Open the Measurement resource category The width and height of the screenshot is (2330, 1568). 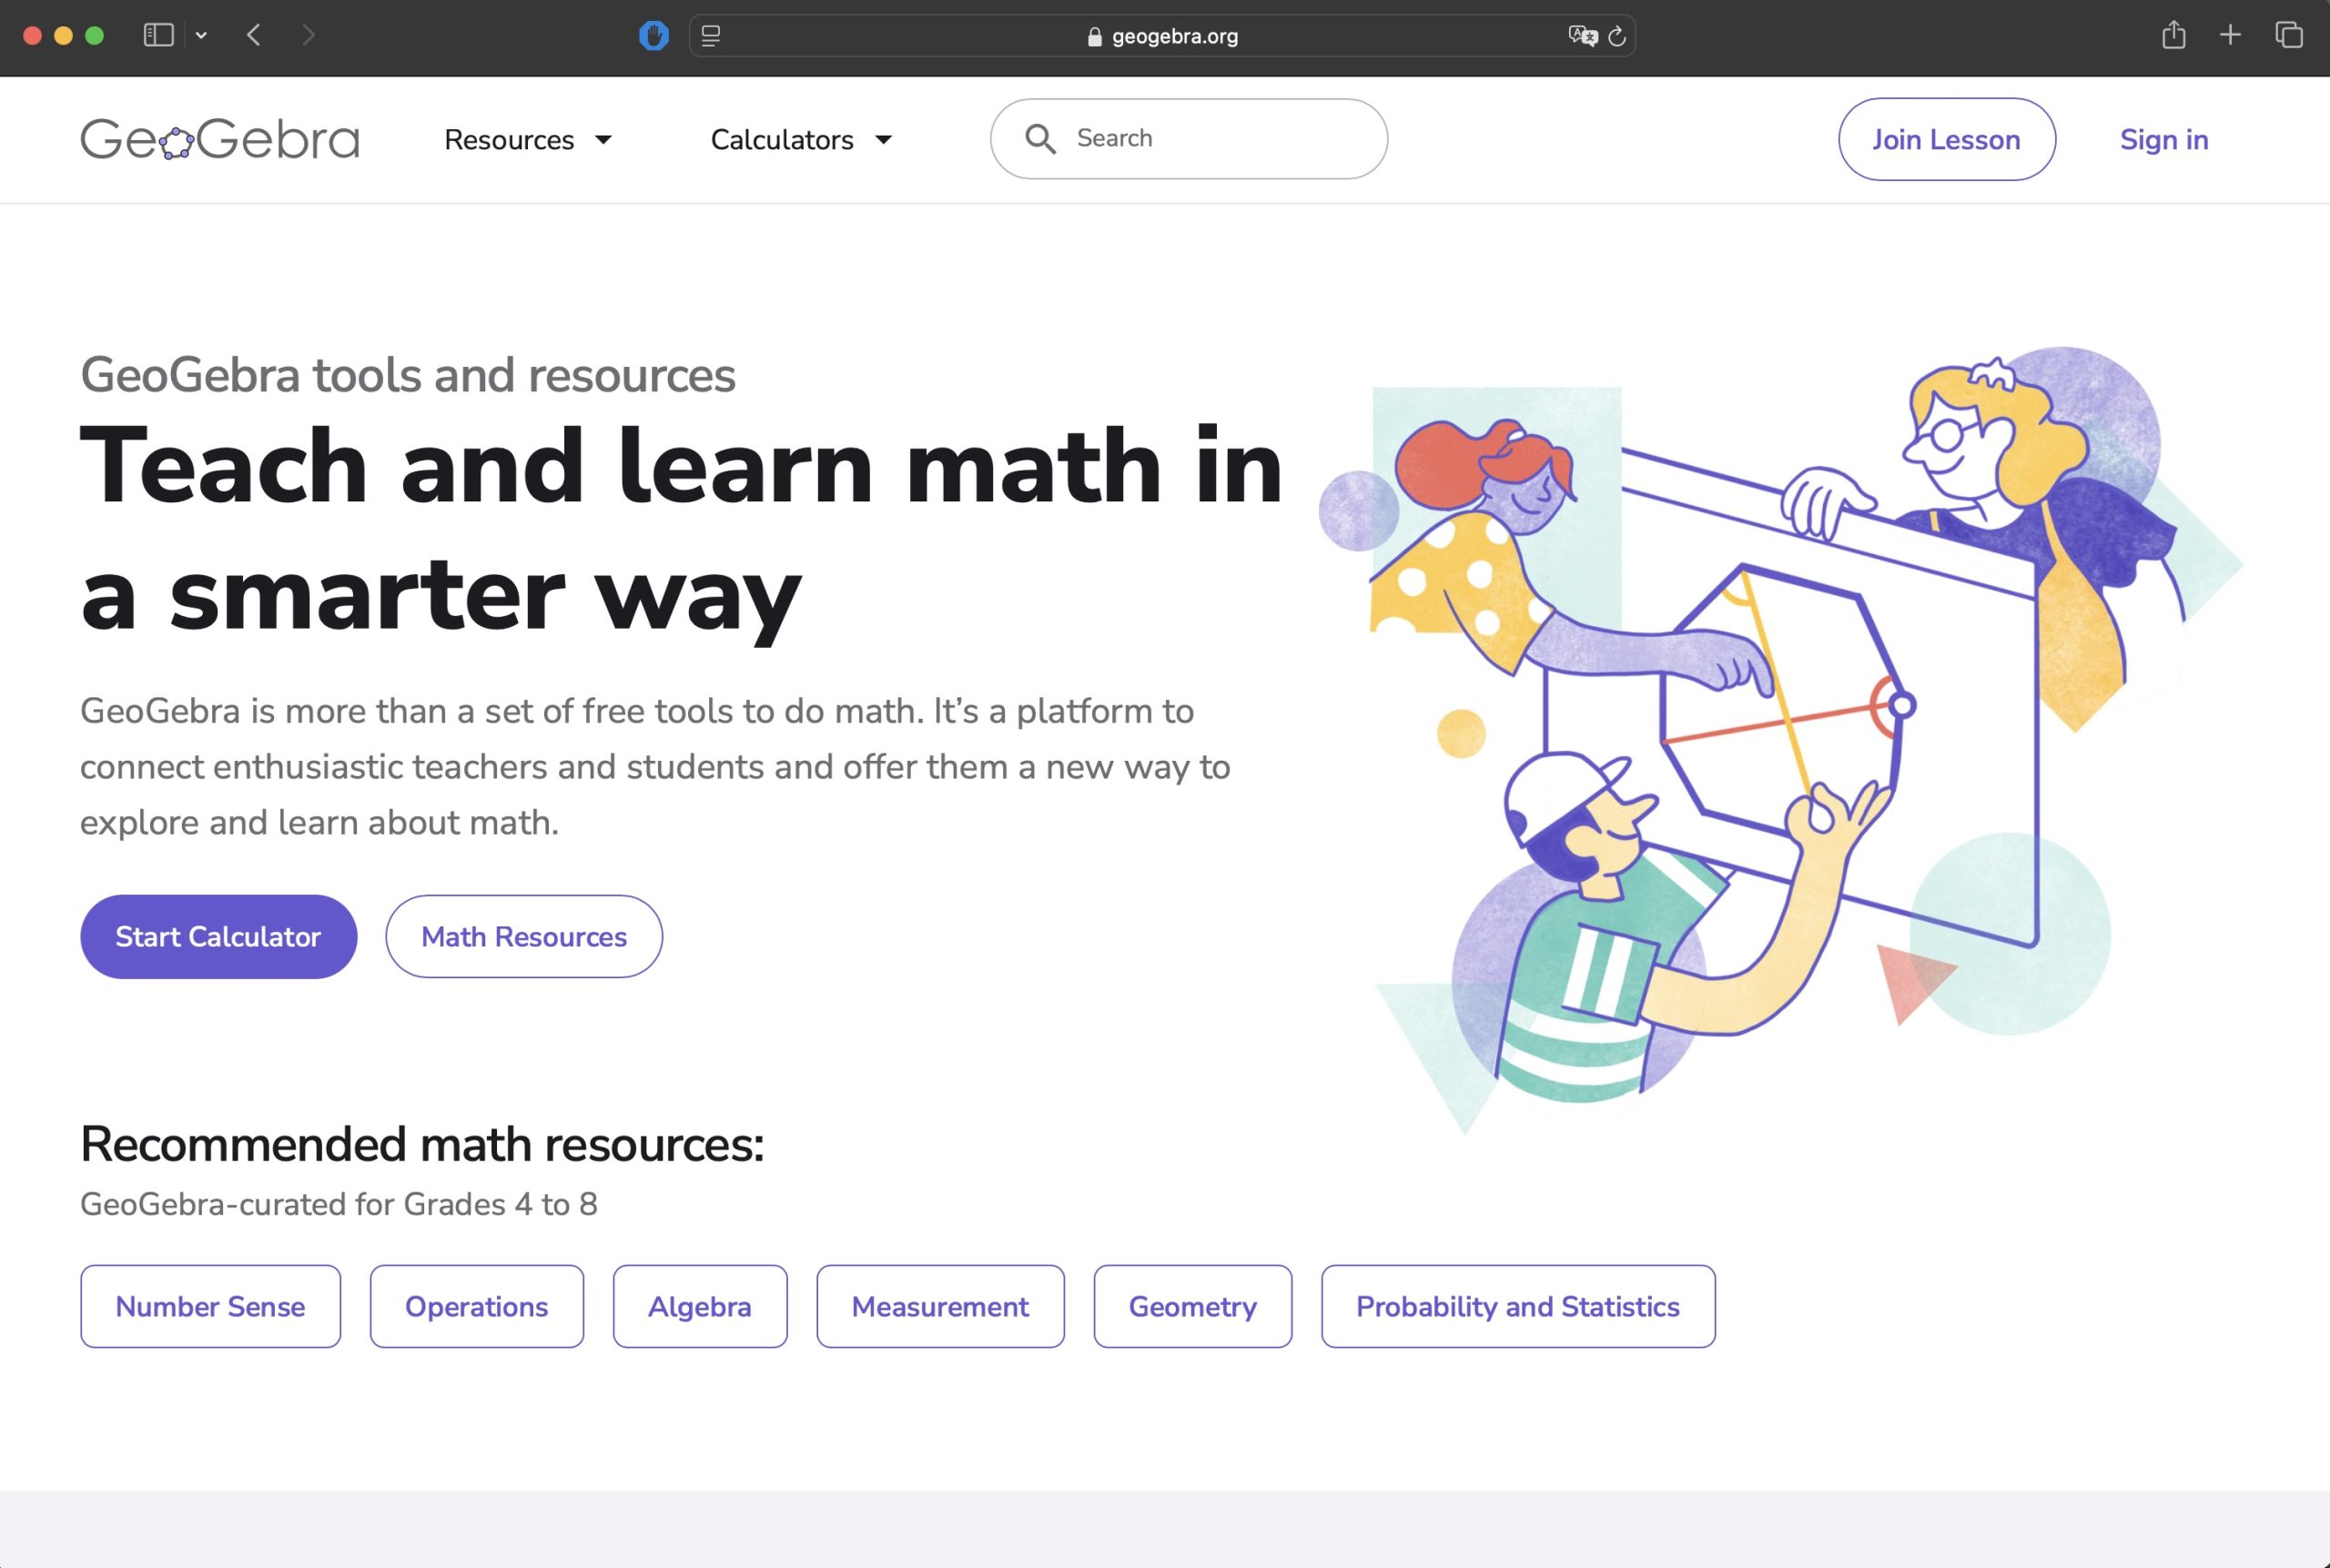point(940,1306)
